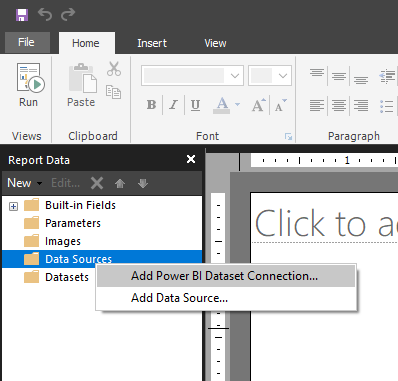Screen dimensions: 398x381
Task: Click the Undo arrow icon
Action: coord(45,14)
